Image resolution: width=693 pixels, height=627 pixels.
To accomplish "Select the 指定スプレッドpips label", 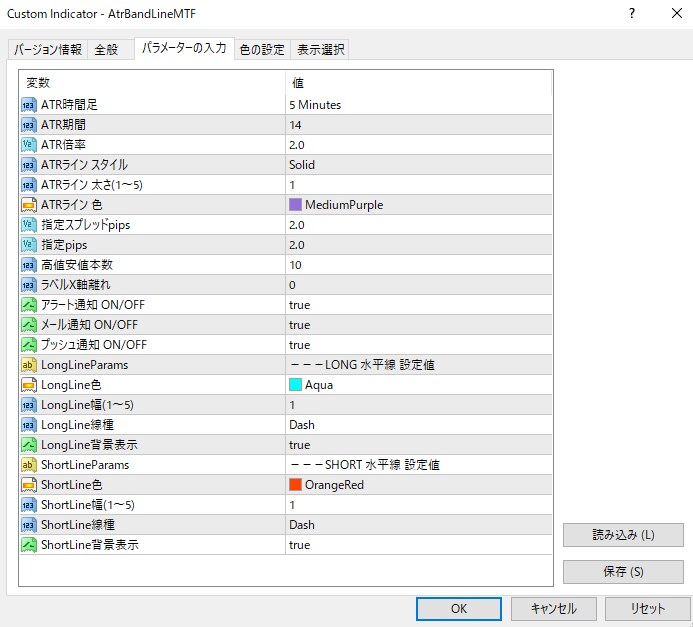I will tap(86, 225).
